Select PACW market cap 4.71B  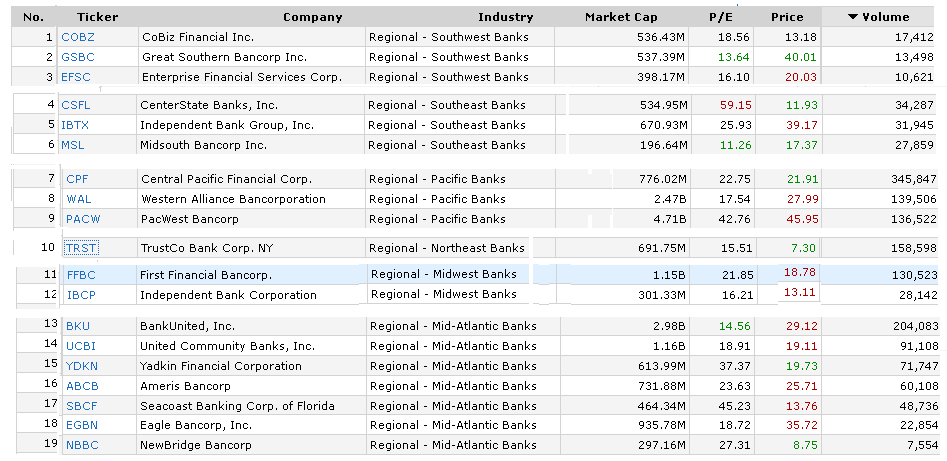coord(669,219)
